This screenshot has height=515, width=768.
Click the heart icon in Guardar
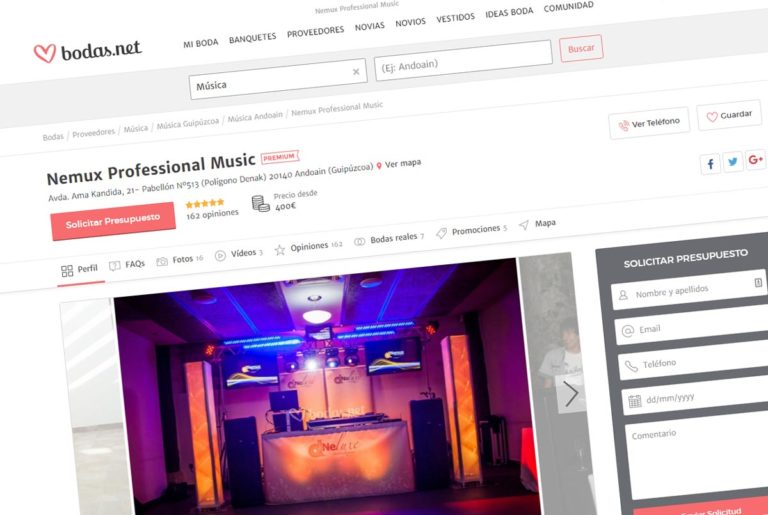[x=712, y=117]
